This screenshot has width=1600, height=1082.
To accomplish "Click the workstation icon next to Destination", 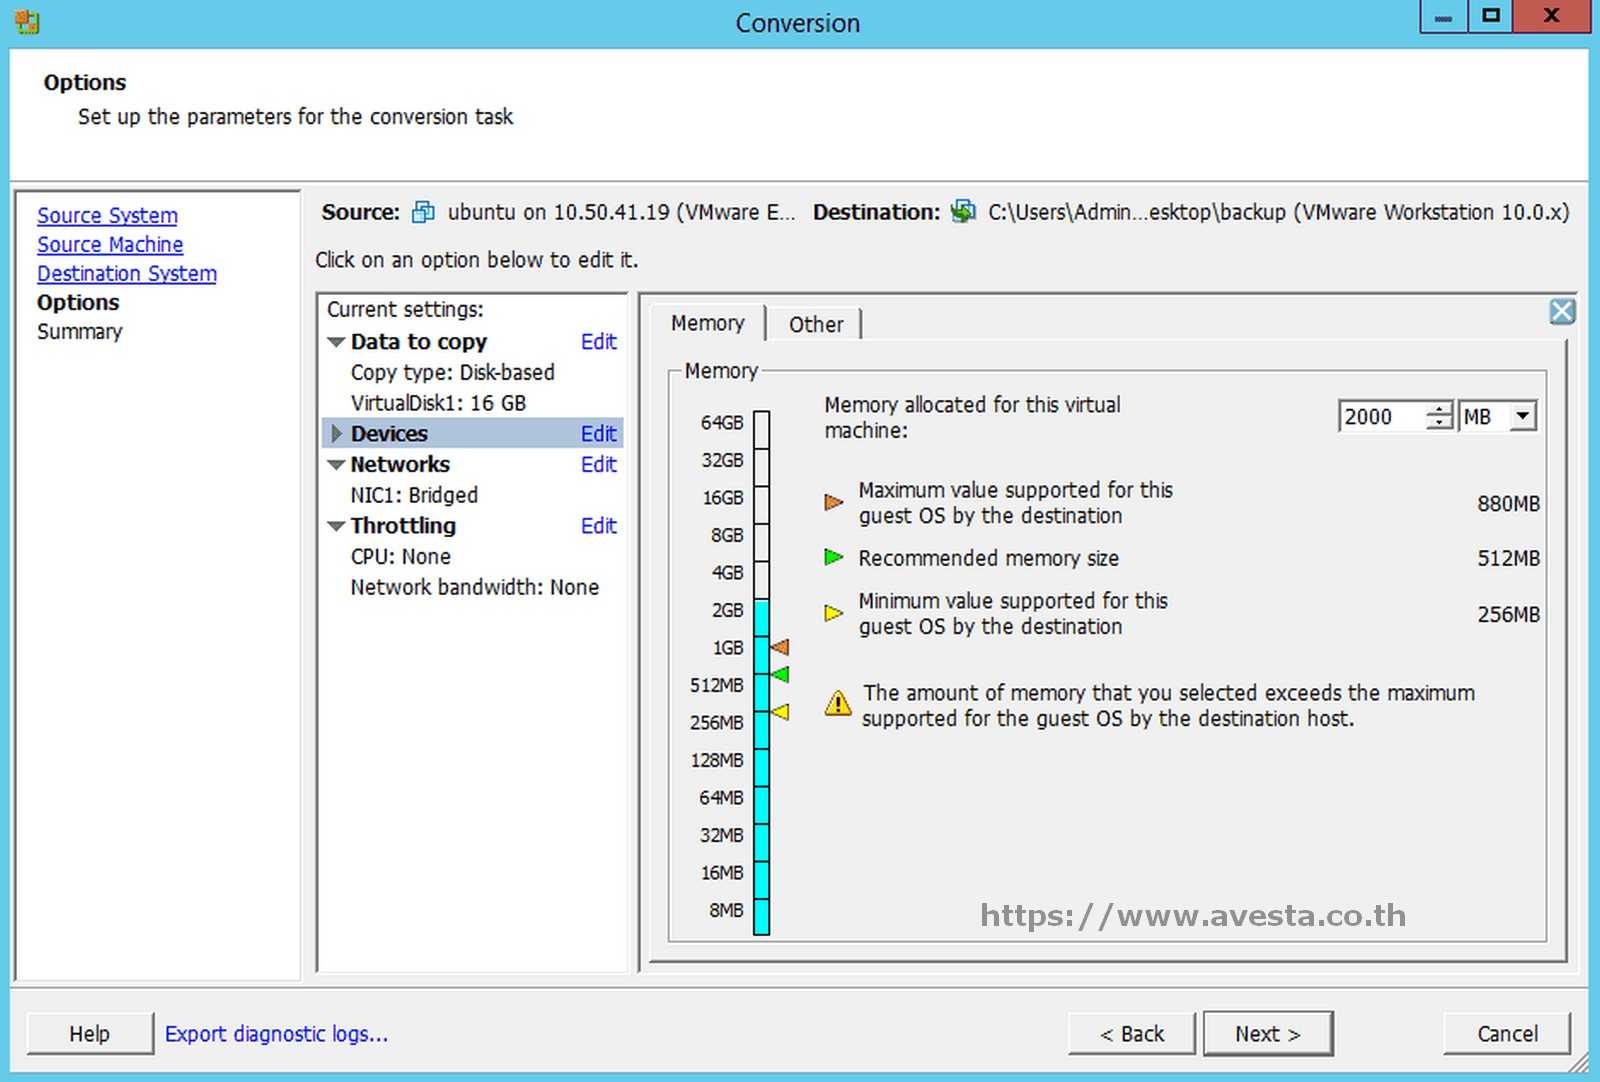I will 961,211.
